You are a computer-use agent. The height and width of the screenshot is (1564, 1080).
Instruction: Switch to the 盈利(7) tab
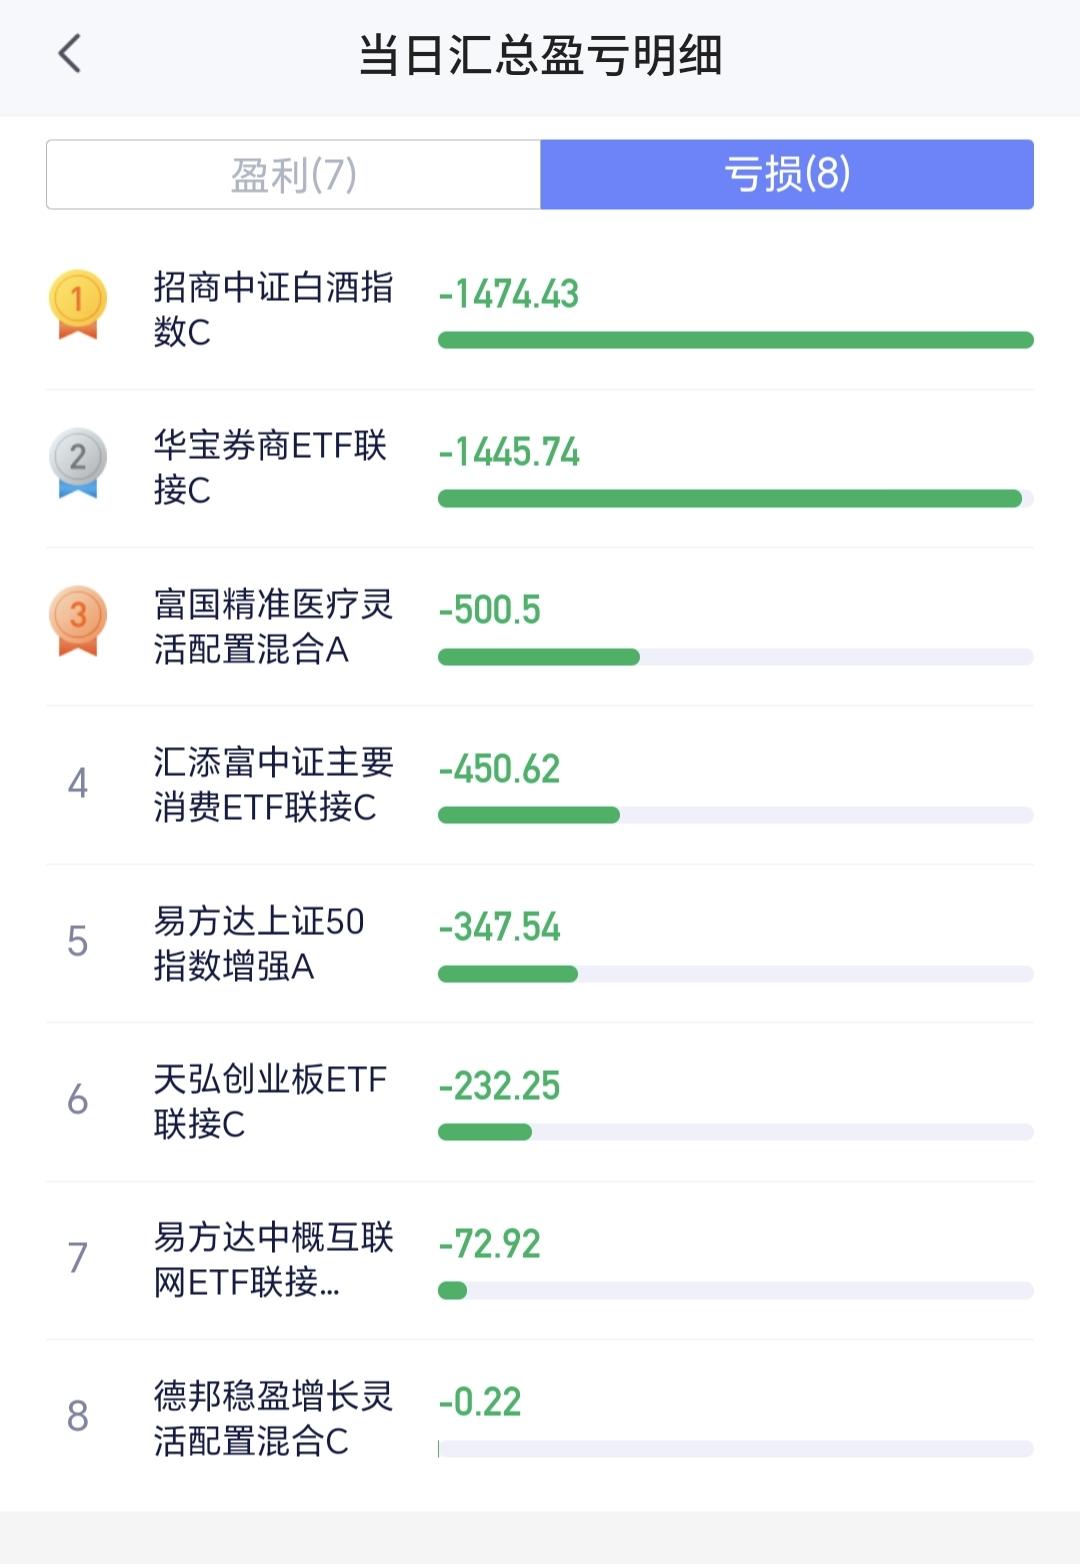294,175
